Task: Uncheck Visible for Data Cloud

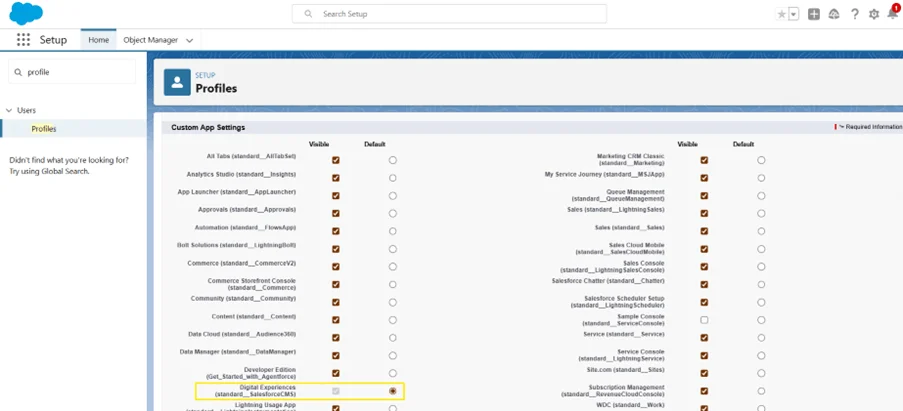Action: point(336,338)
